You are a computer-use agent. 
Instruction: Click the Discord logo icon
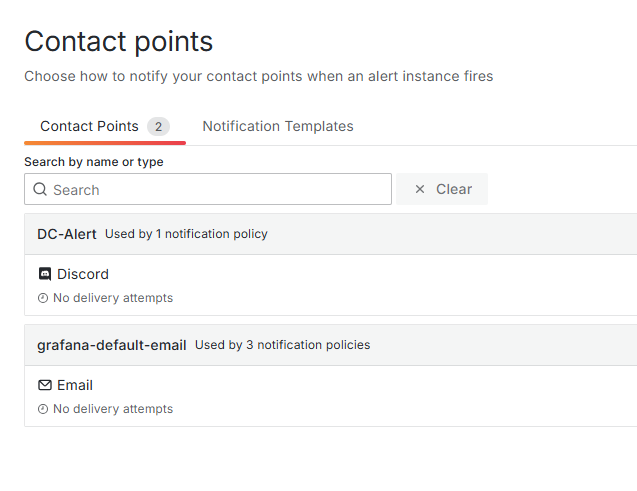(44, 274)
